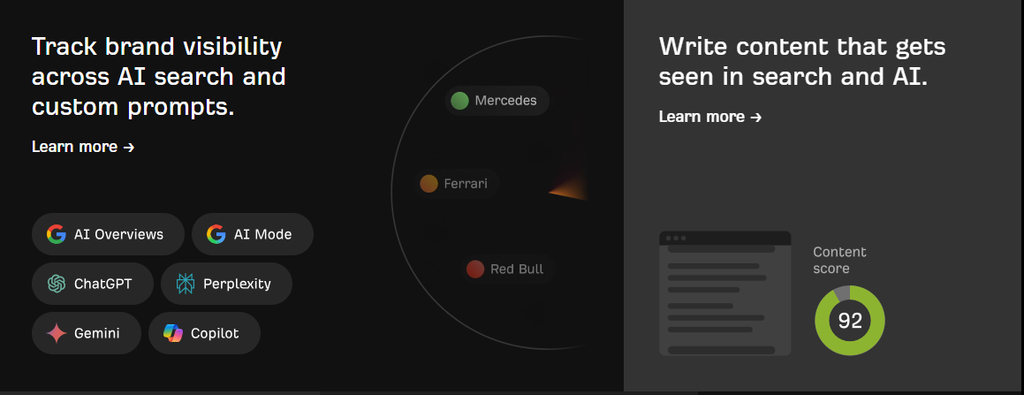Click the Track brand visibility heading

(159, 76)
